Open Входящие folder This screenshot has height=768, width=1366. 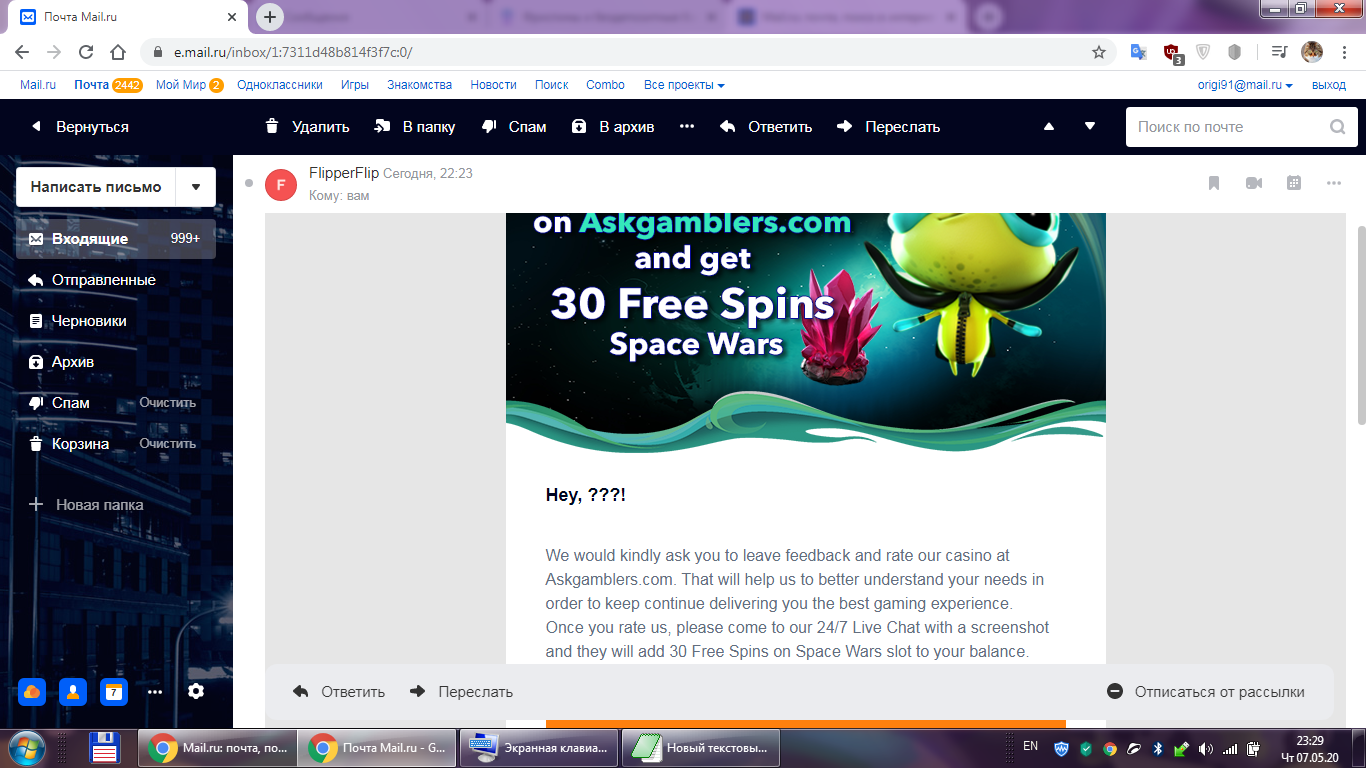pos(116,239)
